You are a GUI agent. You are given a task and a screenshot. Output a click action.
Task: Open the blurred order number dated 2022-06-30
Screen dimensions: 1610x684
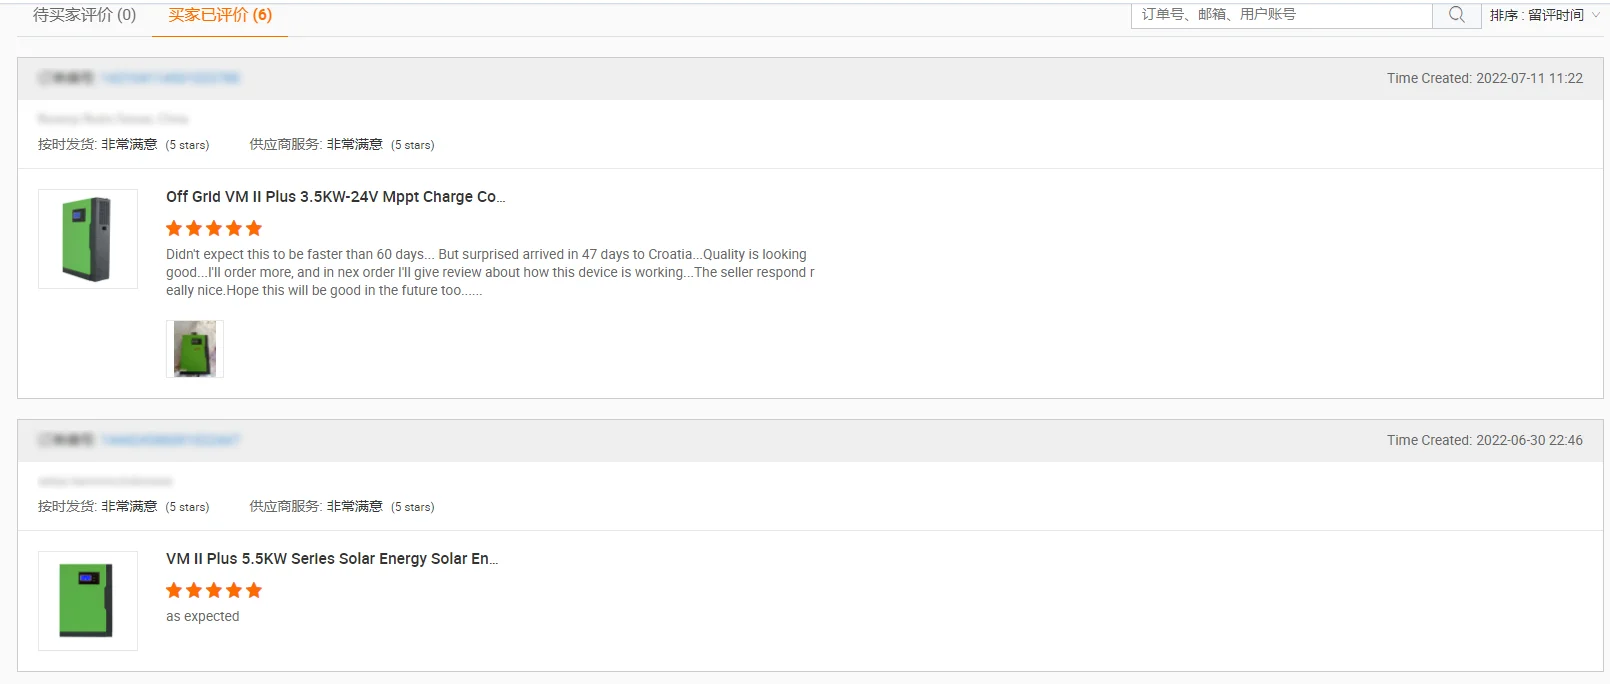pos(171,440)
